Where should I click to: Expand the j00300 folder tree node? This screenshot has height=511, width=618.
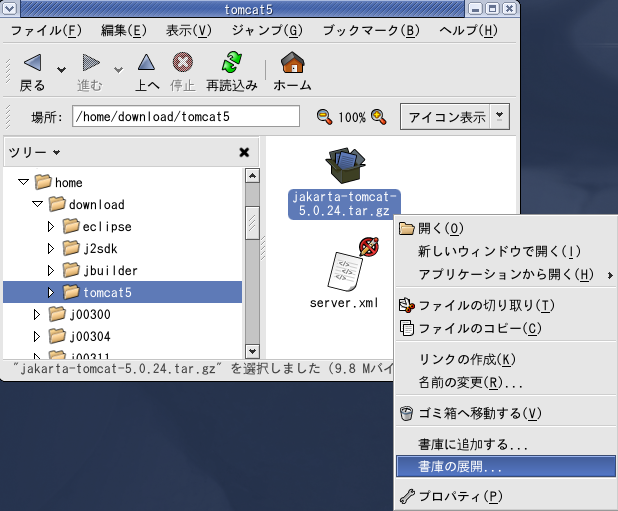coord(37,314)
